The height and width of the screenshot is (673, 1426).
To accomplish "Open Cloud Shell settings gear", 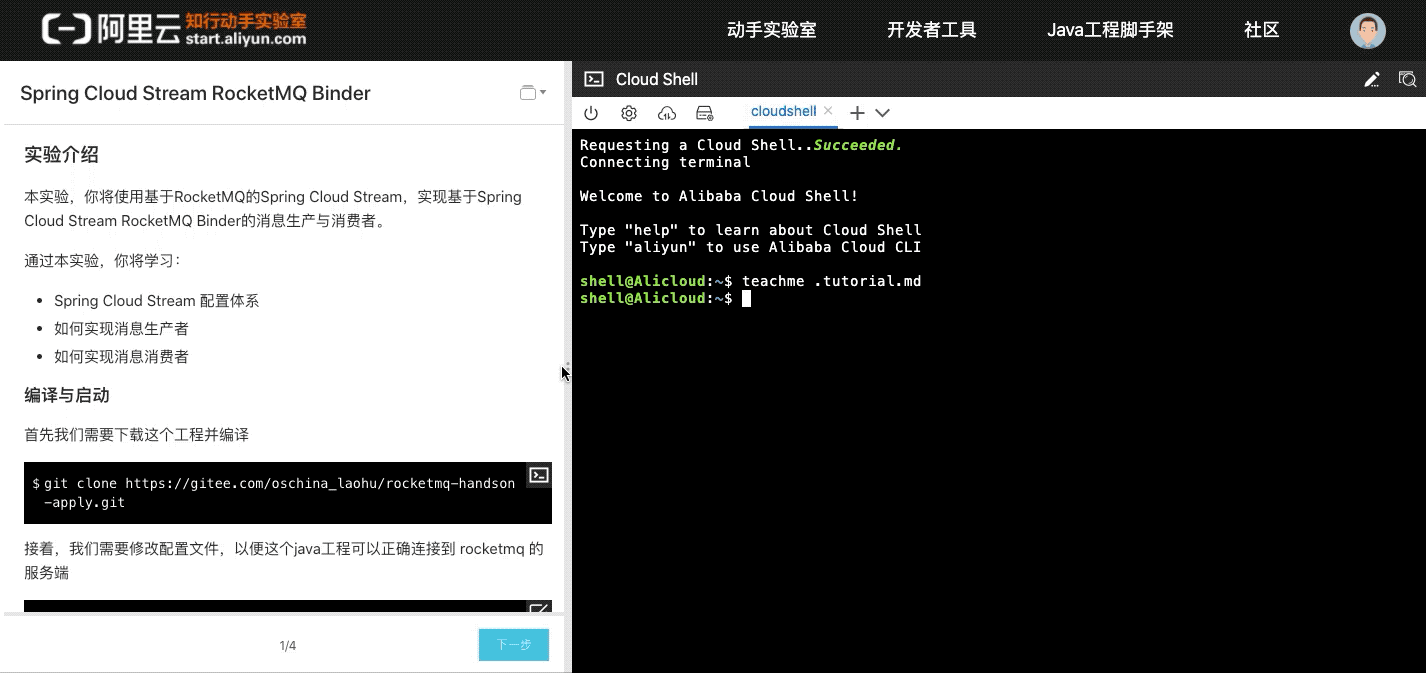I will [x=629, y=113].
